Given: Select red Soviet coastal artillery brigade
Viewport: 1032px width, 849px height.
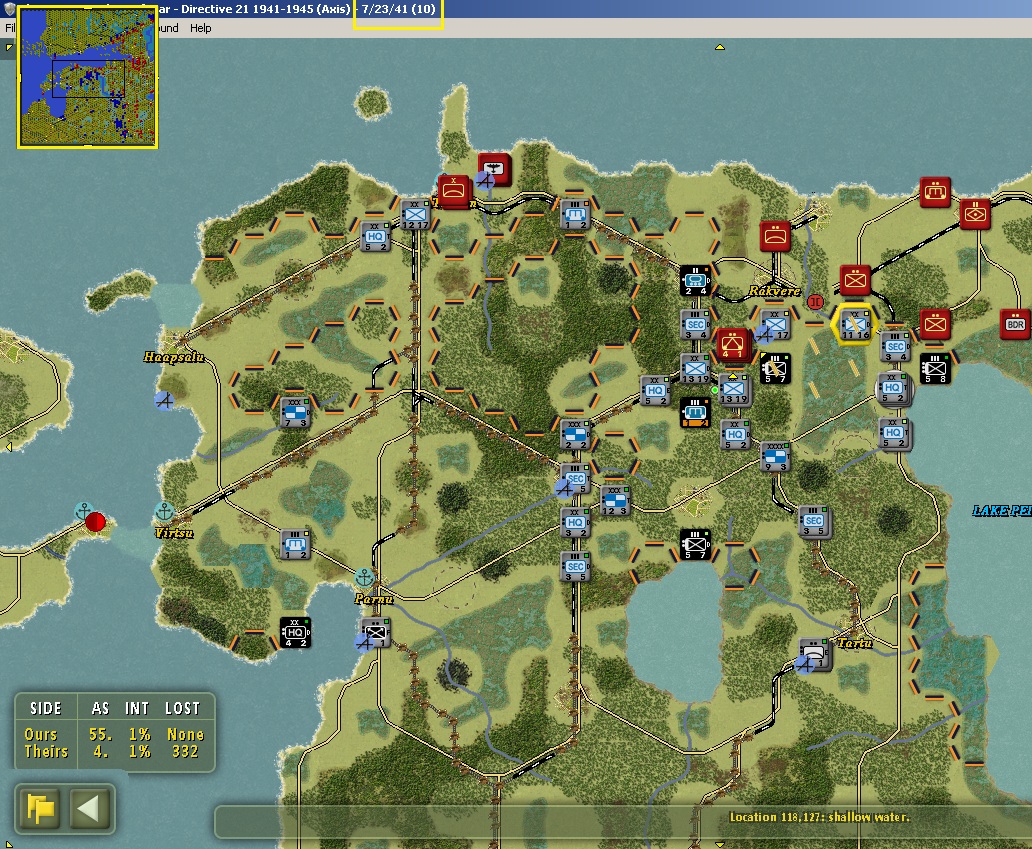Looking at the screenshot, I should click(x=453, y=190).
